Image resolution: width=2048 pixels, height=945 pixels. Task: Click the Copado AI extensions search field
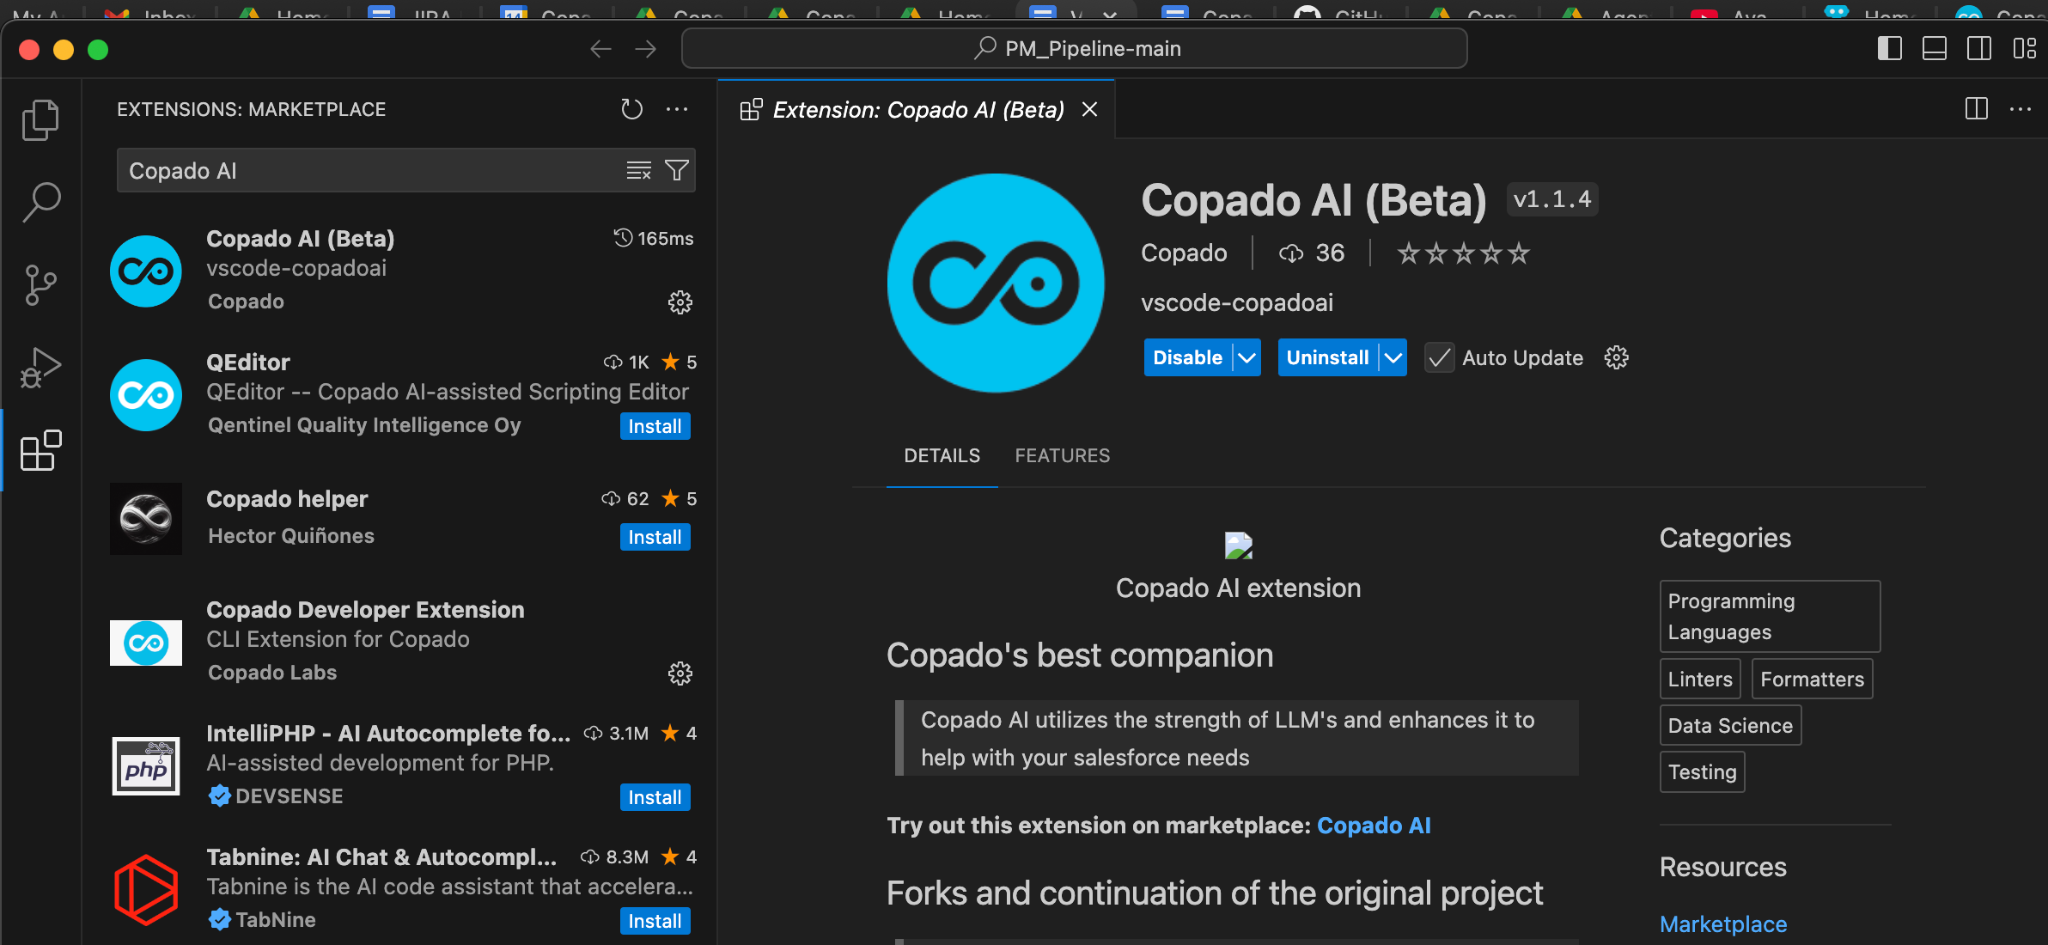370,171
